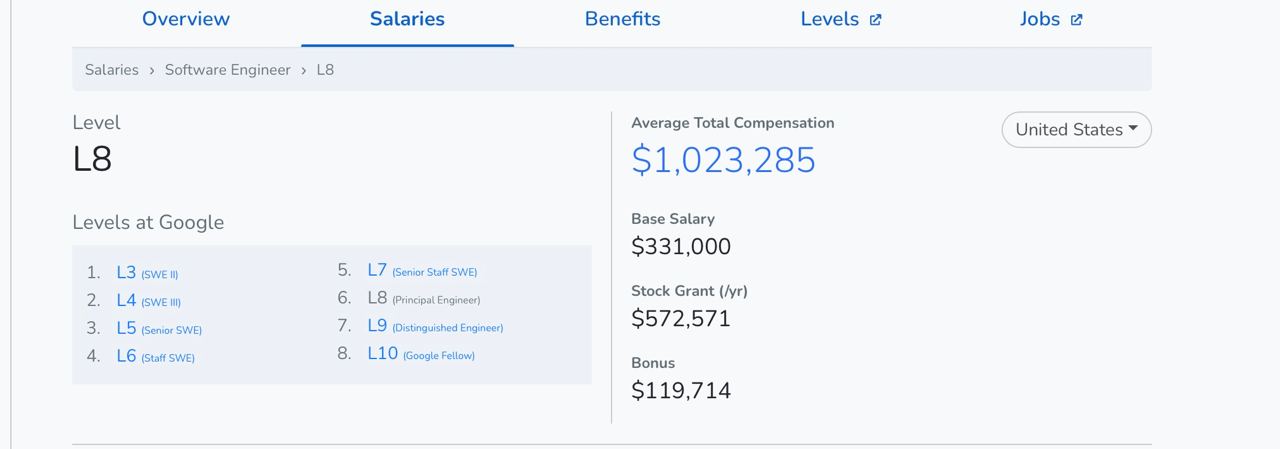Click the $572,571 stock grant value
This screenshot has width=1280, height=449.
681,318
